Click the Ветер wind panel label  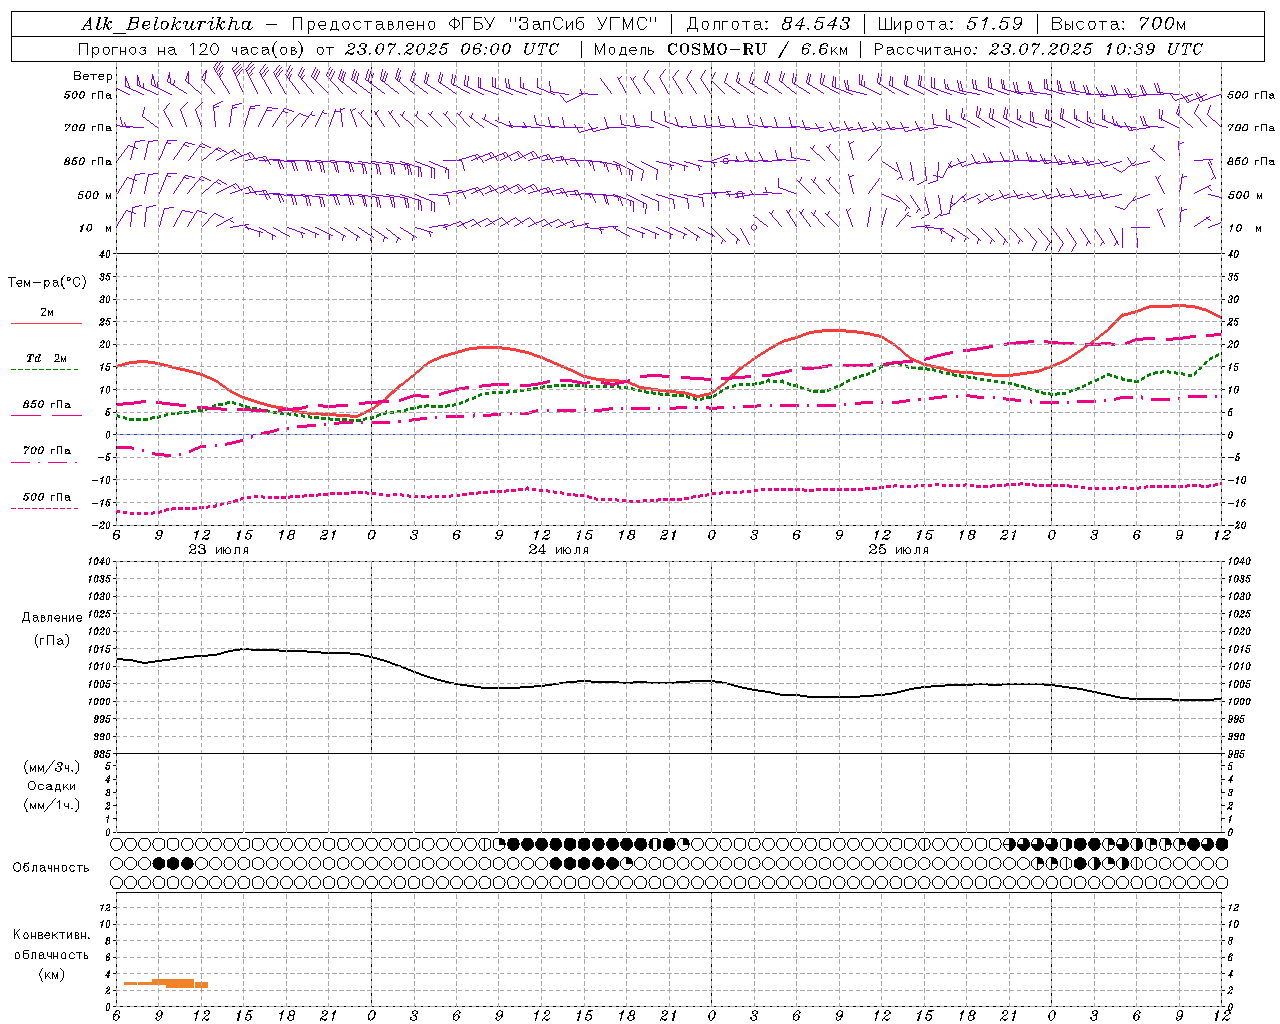92,76
